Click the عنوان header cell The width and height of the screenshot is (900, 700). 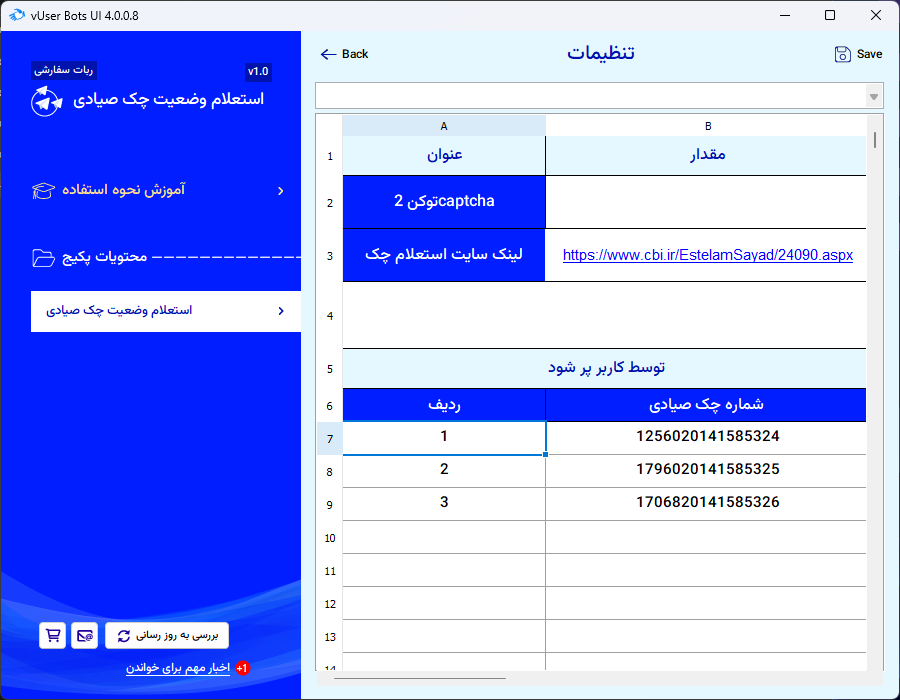click(444, 155)
